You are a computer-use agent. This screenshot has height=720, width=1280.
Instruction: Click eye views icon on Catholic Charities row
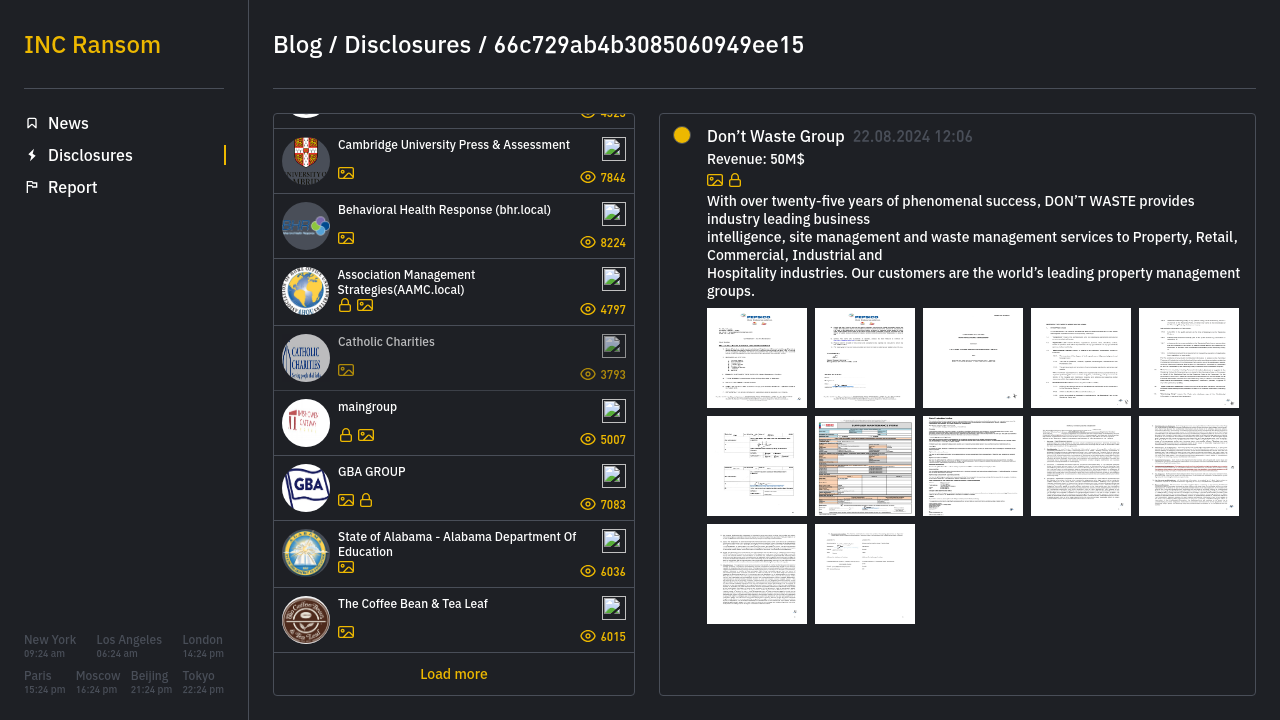[588, 374]
